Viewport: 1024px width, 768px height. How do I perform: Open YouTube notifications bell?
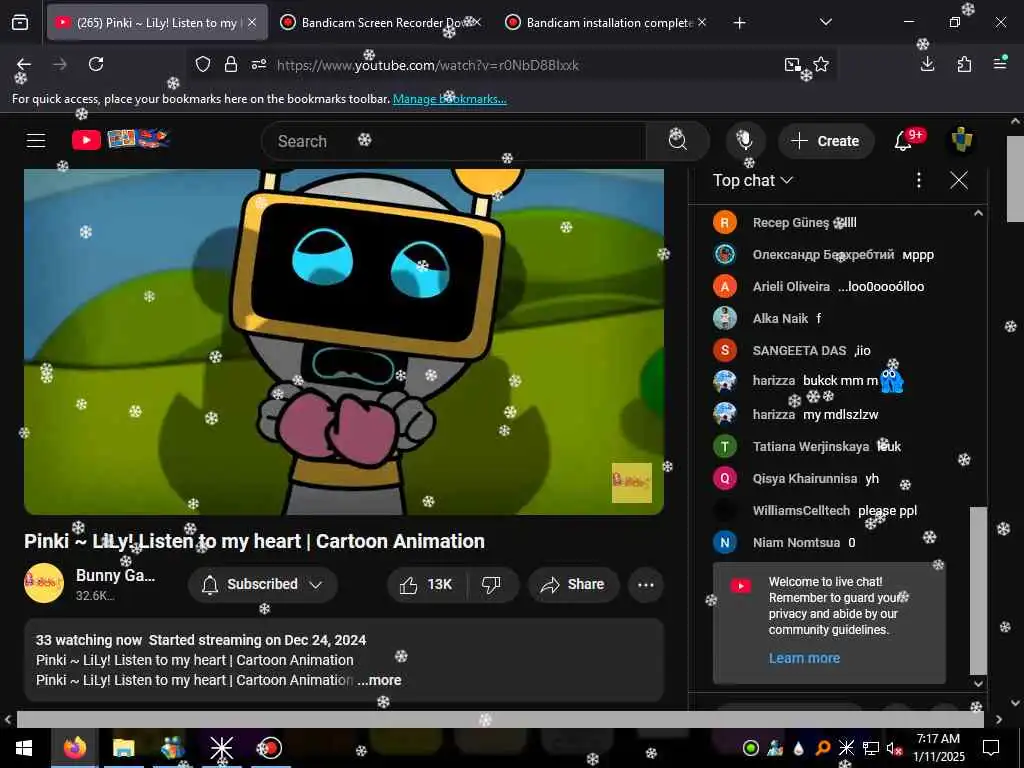(x=903, y=140)
